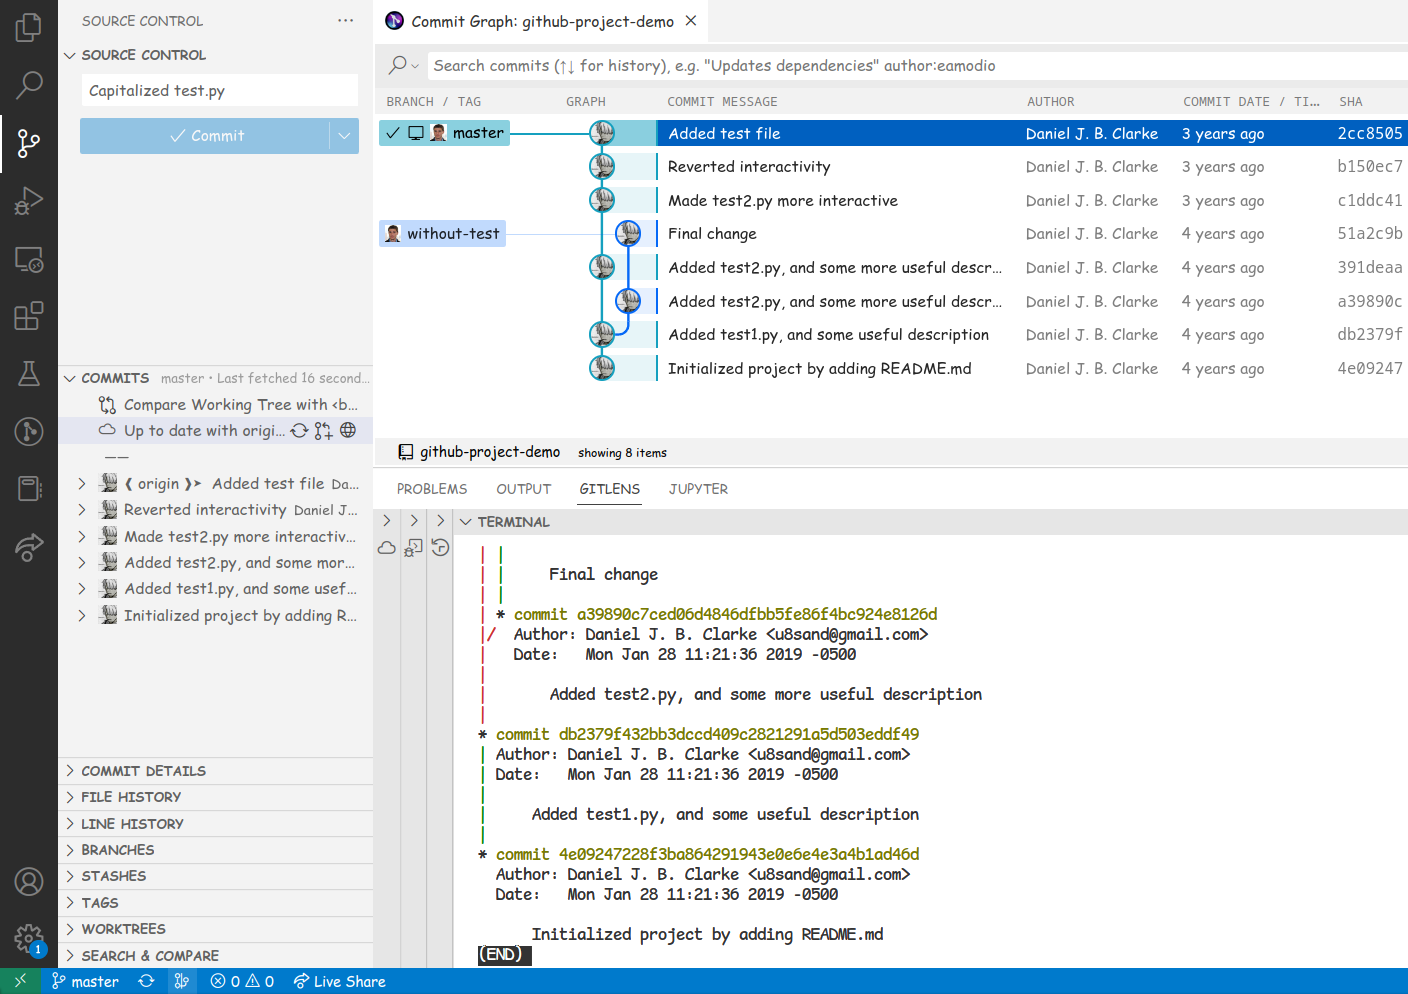Select the 'Reverted interactivity' commit row

[x=749, y=167]
